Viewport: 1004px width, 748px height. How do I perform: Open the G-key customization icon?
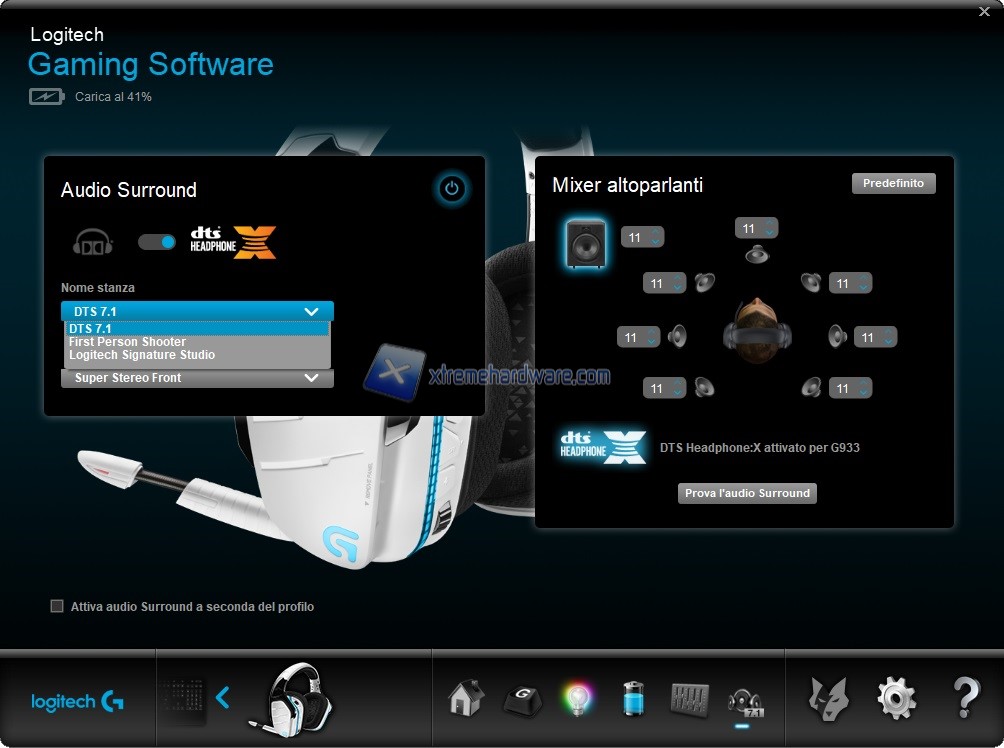point(521,699)
